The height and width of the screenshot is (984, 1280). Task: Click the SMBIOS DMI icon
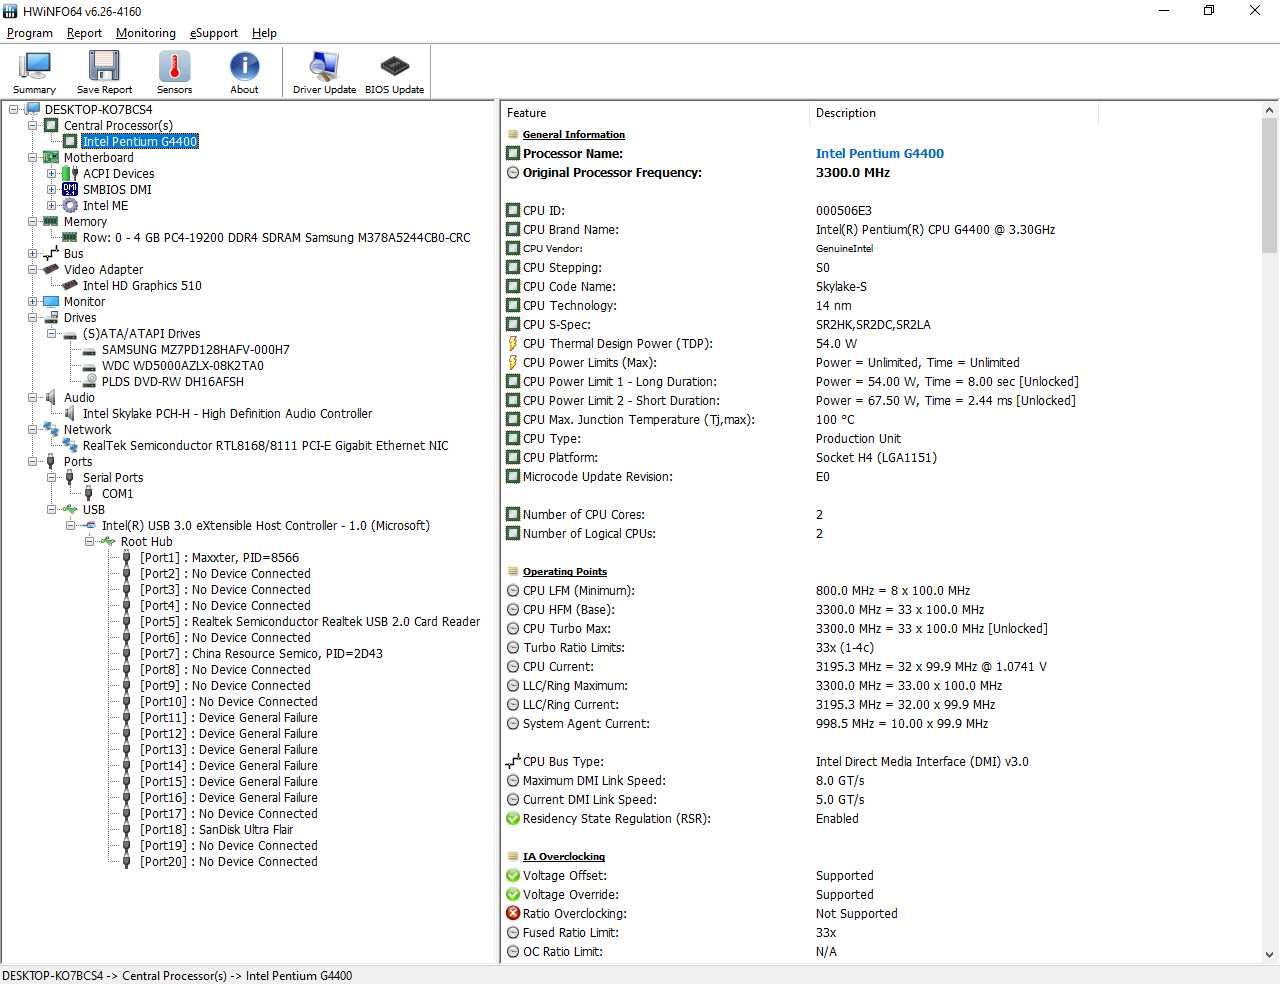pyautogui.click(x=70, y=189)
